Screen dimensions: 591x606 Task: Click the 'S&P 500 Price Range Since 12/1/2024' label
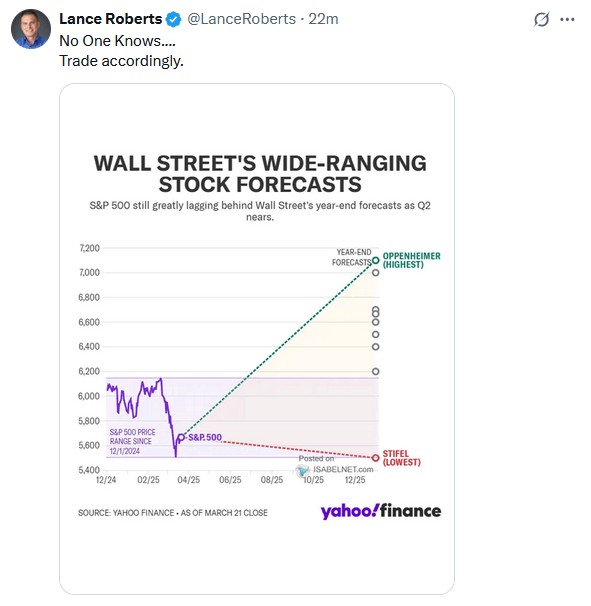tap(132, 441)
